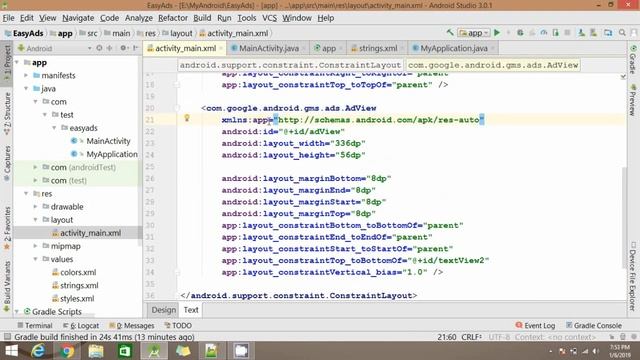This screenshot has height=360, width=640.
Task: Open the app run configuration dropdown
Action: (x=474, y=33)
